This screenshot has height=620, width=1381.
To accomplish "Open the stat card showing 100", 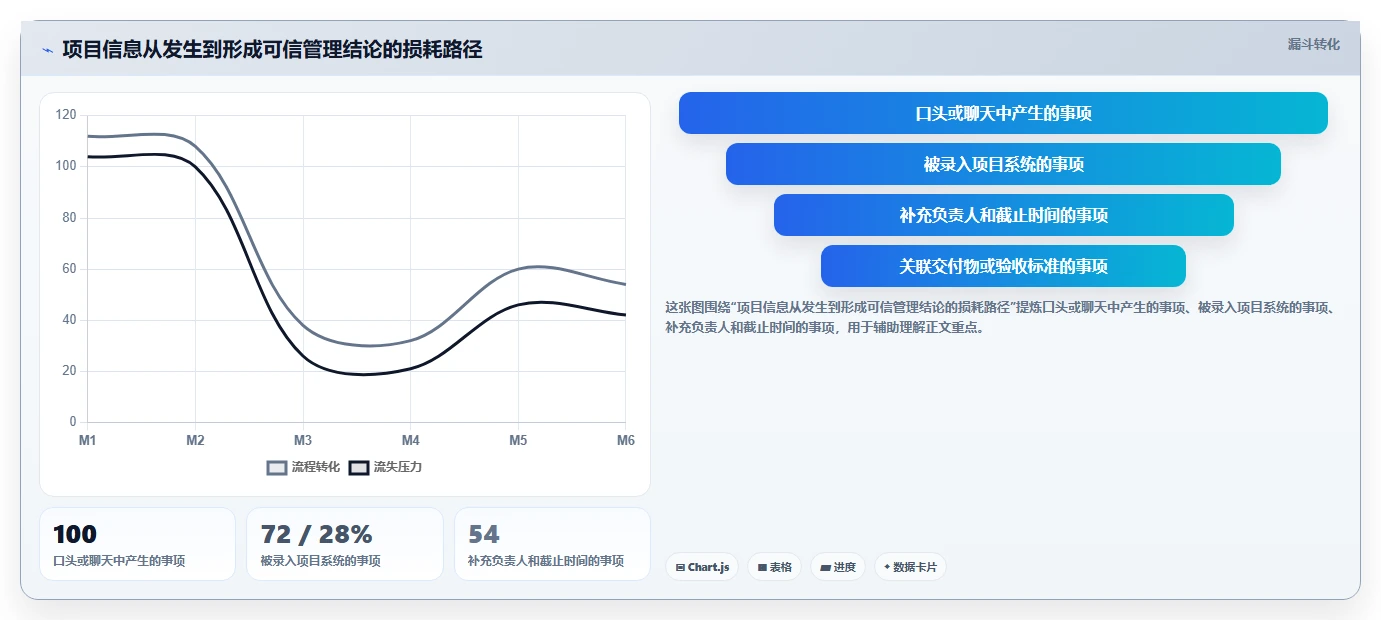I will tap(137, 544).
